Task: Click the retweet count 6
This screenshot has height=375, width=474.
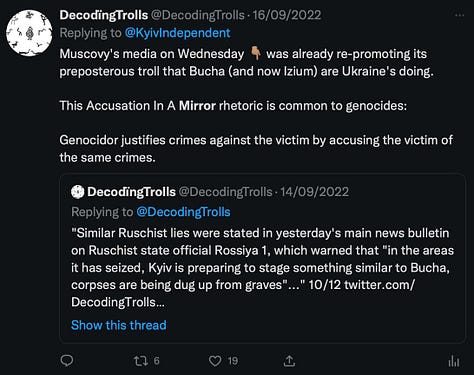Action: click(x=157, y=361)
